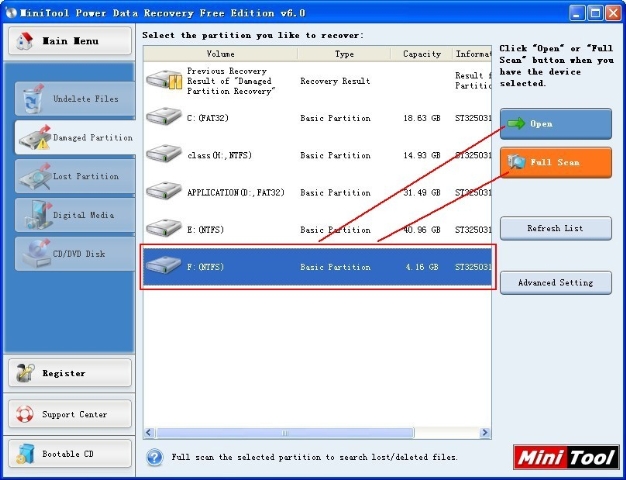This screenshot has height=480, width=626.
Task: Minimize the MiniTool window
Action: (576, 13)
